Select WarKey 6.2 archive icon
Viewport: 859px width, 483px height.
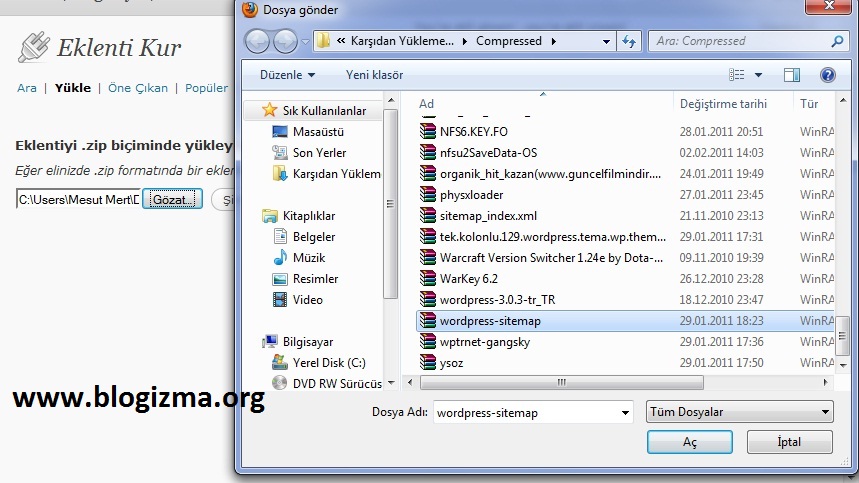pyautogui.click(x=428, y=278)
